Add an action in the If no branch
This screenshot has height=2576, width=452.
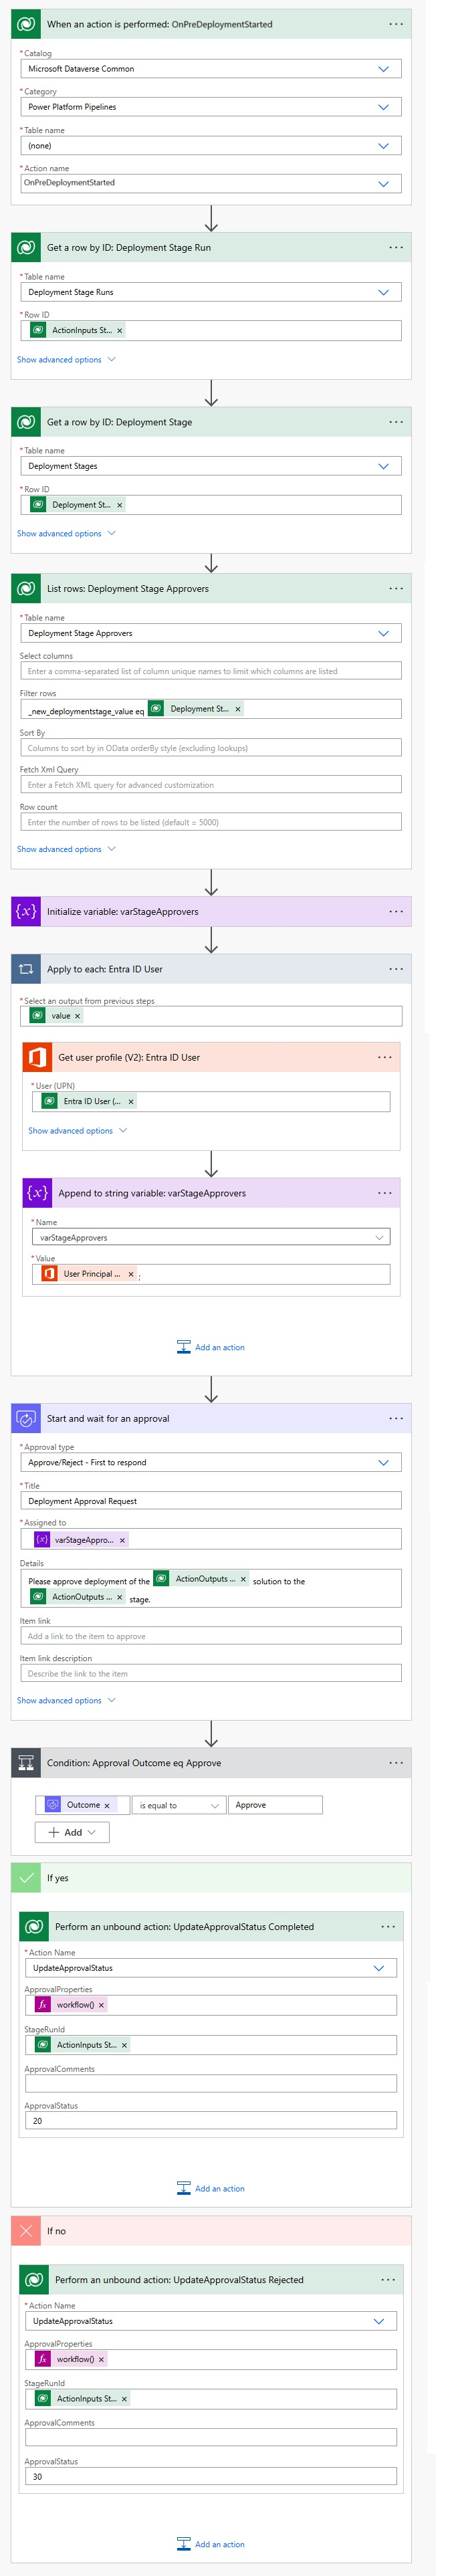(x=211, y=2544)
